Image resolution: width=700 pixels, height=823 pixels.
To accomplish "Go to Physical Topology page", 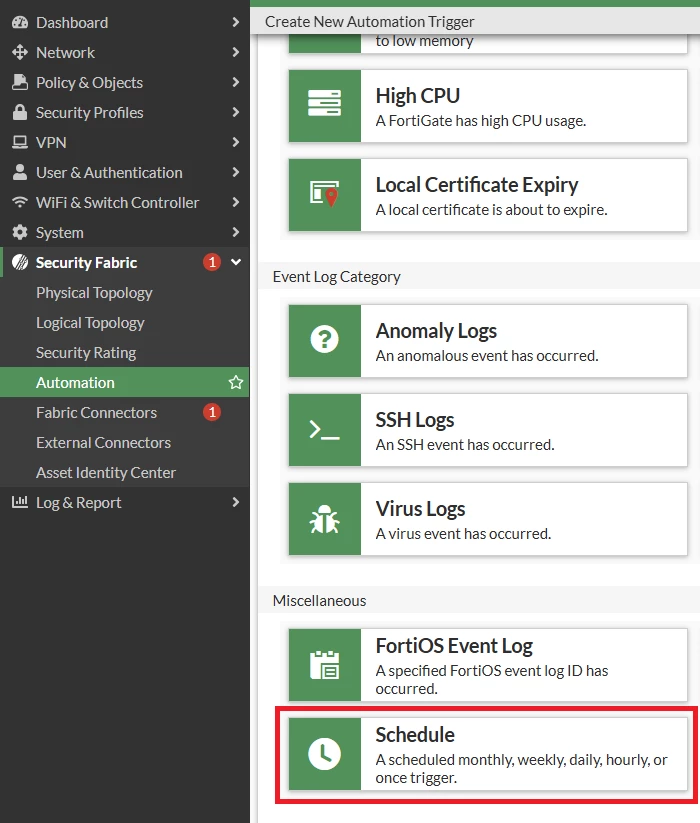I will tap(124, 292).
